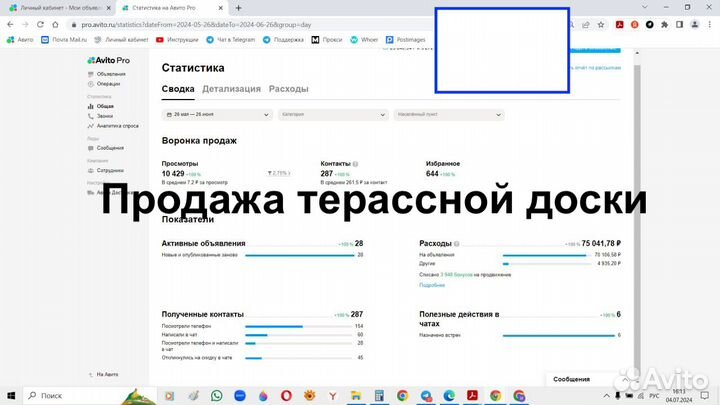Open Microsoft Edge from the taskbar
720x405 pixels.
pos(449,395)
